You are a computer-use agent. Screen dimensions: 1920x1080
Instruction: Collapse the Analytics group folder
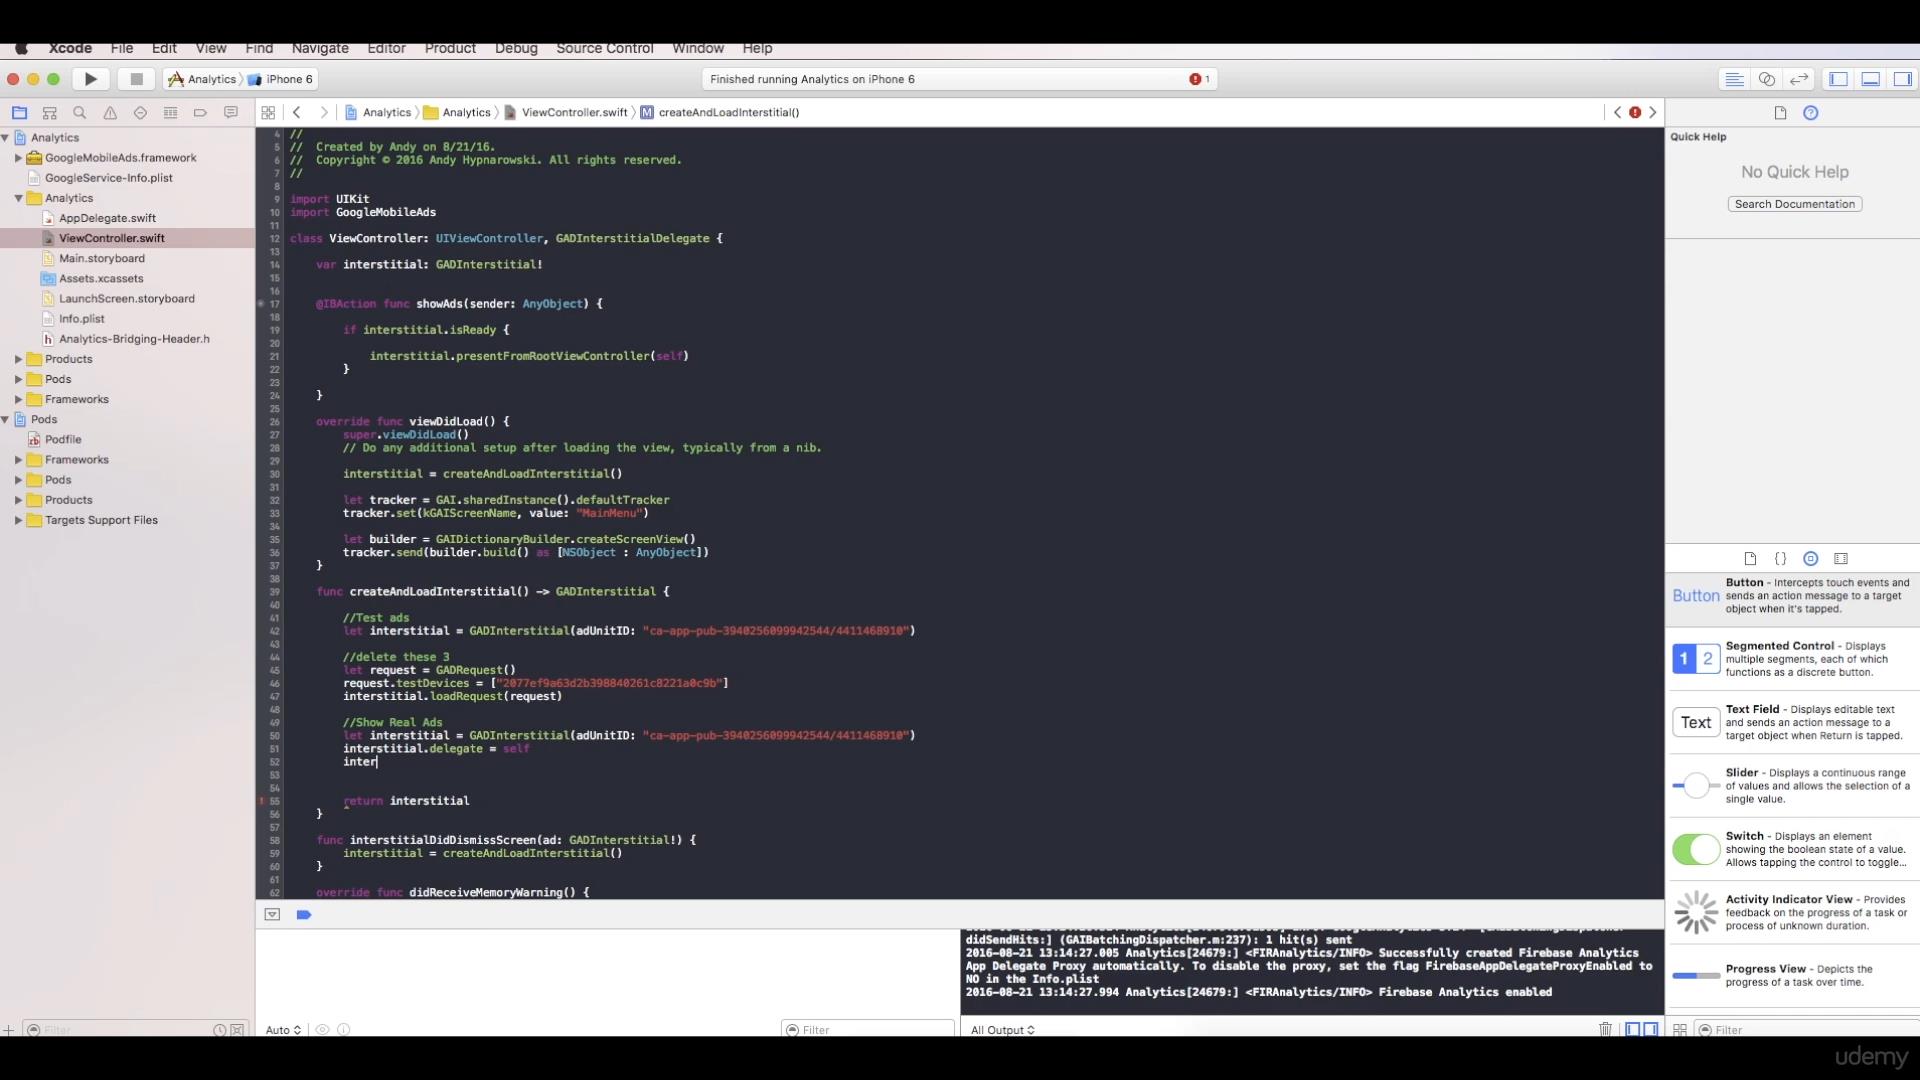click(18, 198)
